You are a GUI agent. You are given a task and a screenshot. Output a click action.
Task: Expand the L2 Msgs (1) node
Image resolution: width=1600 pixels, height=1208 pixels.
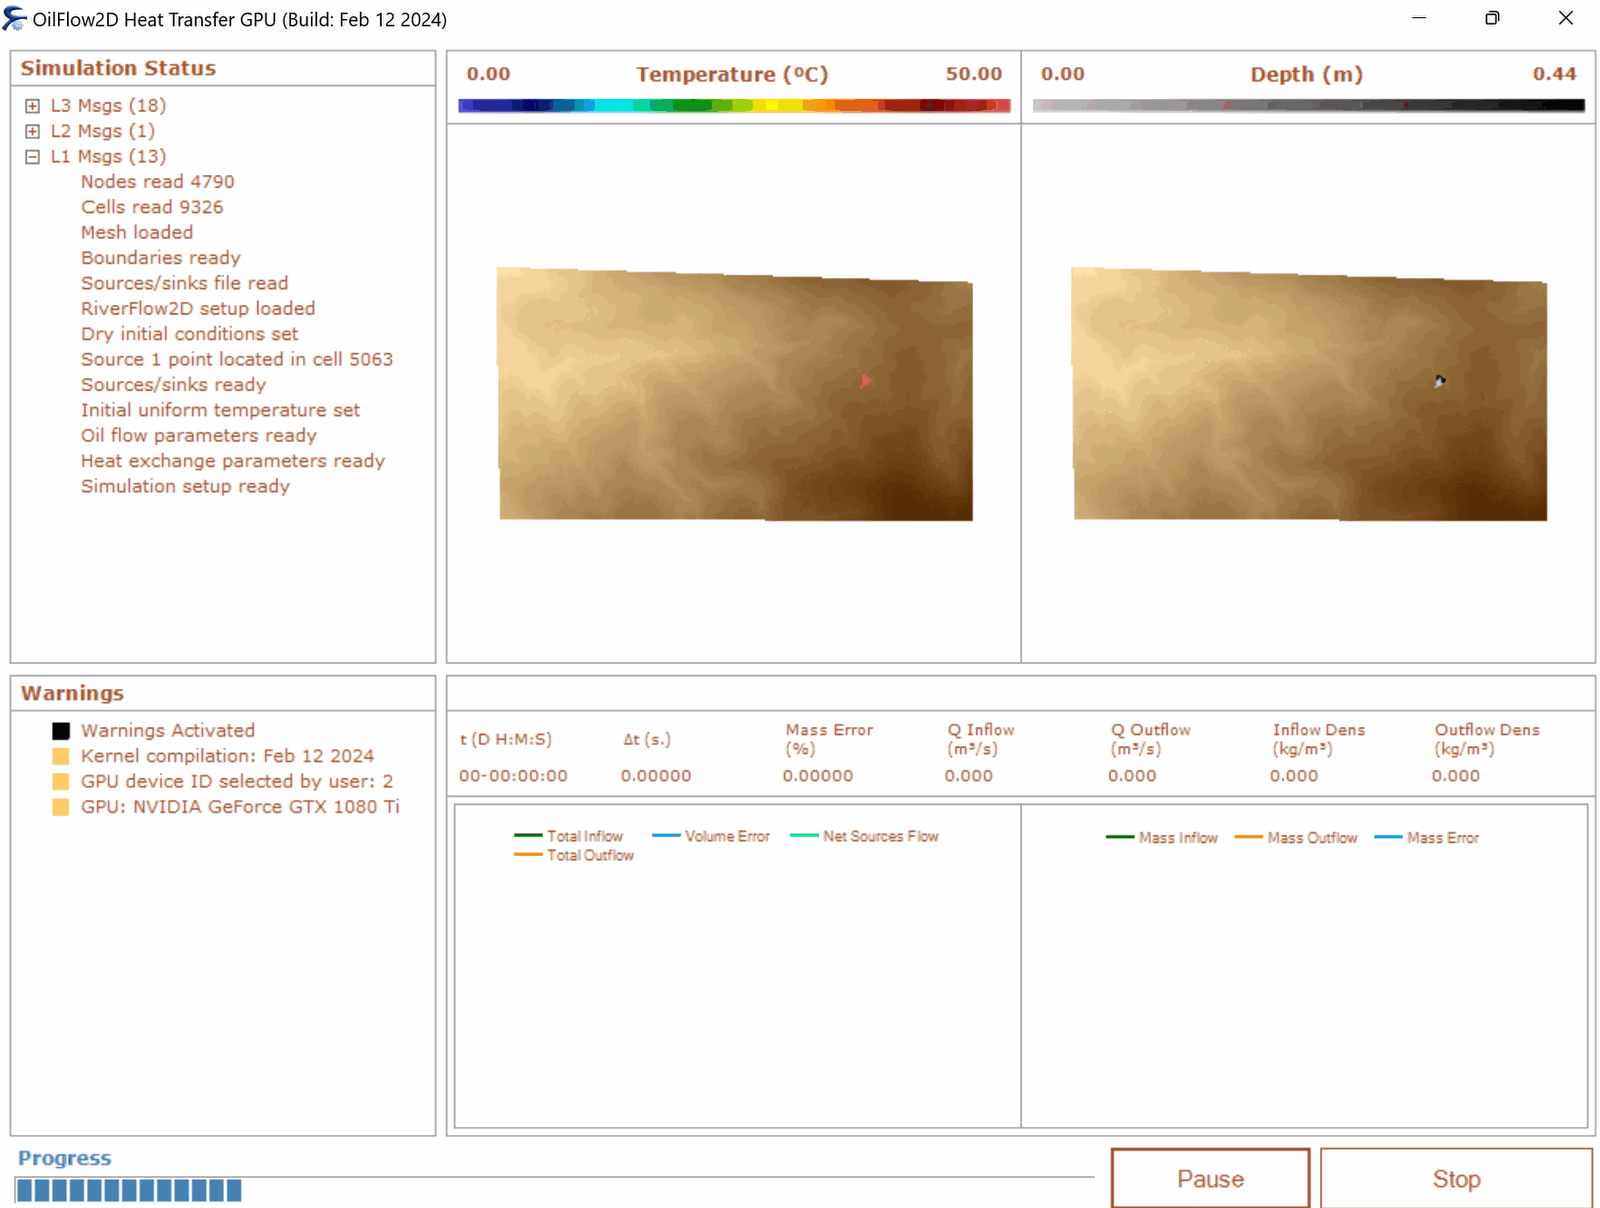33,131
